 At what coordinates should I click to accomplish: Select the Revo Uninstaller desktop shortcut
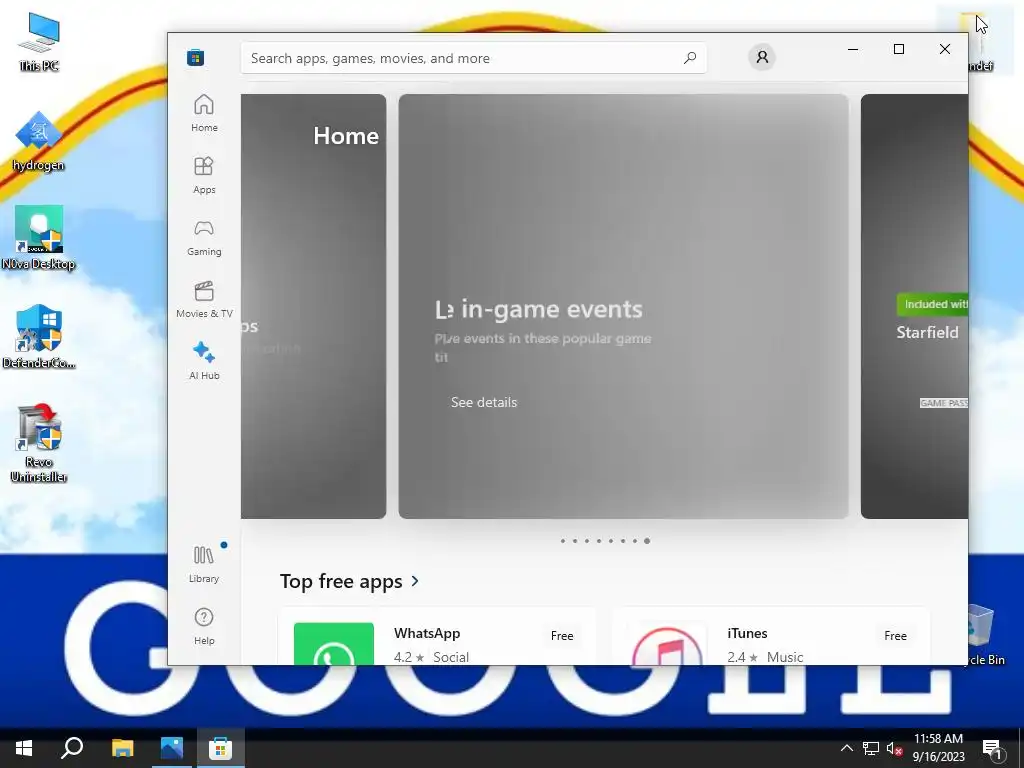point(39,443)
